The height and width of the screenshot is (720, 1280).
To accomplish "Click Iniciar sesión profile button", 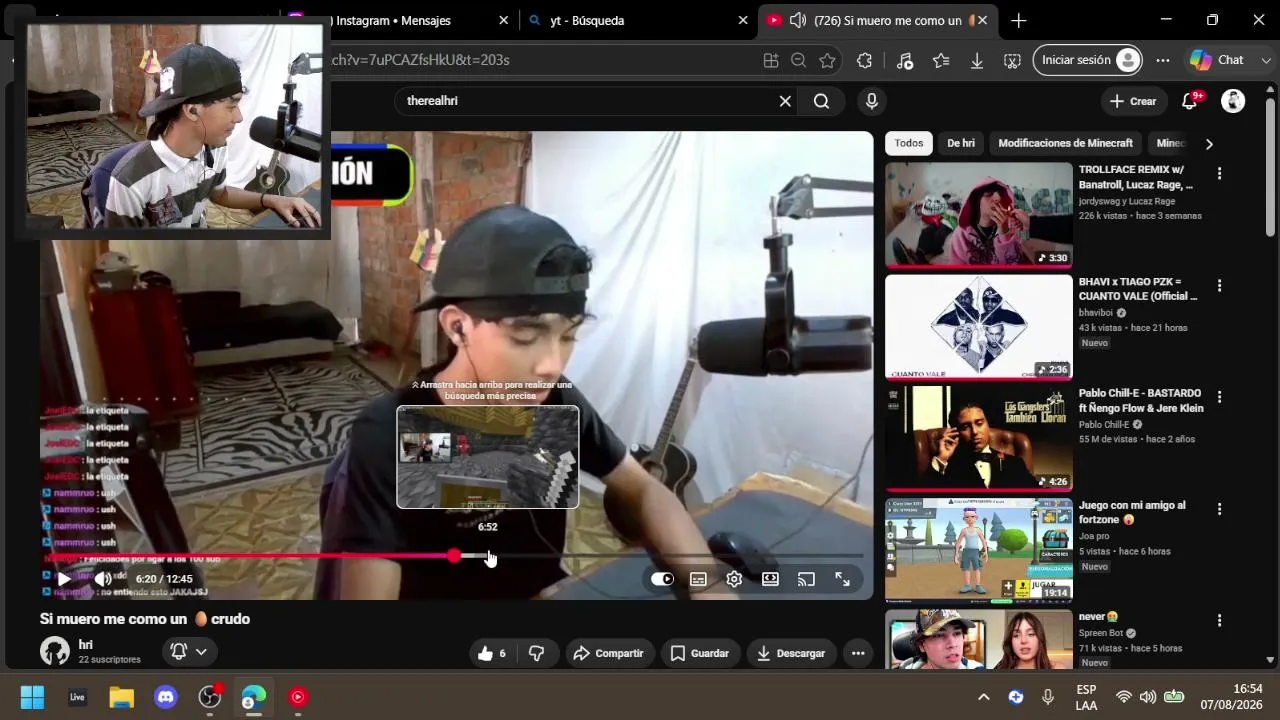I will click(x=1088, y=60).
